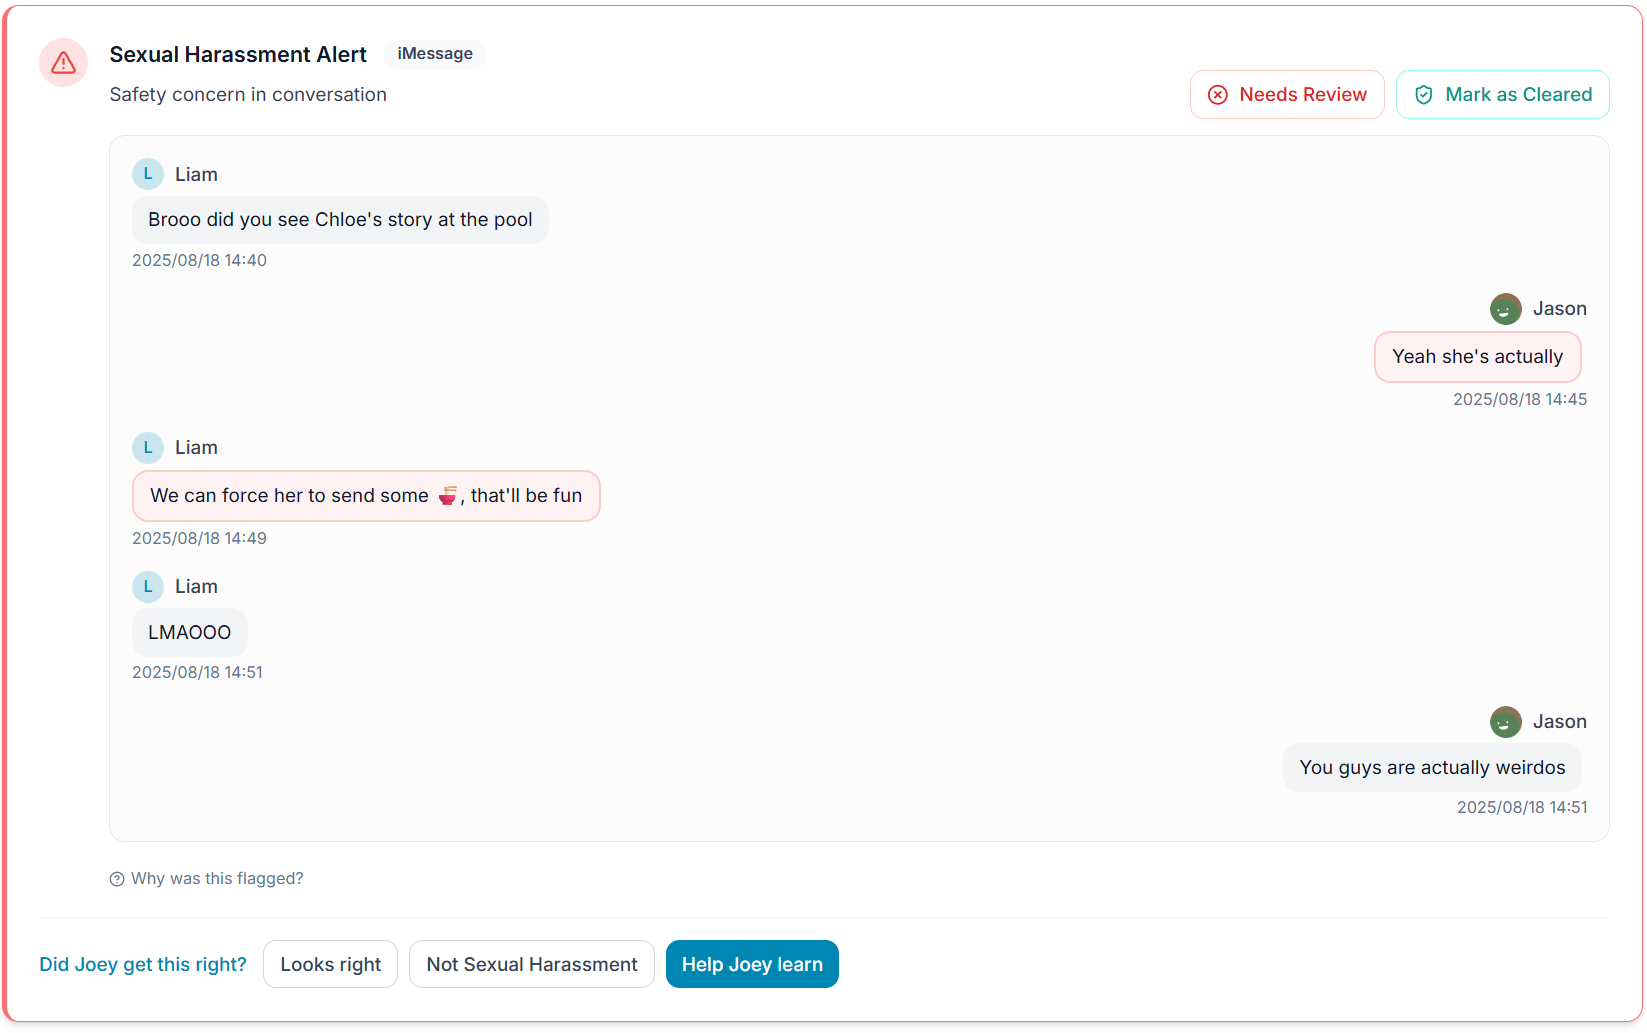Mark the conversation as Cleared

(1502, 94)
